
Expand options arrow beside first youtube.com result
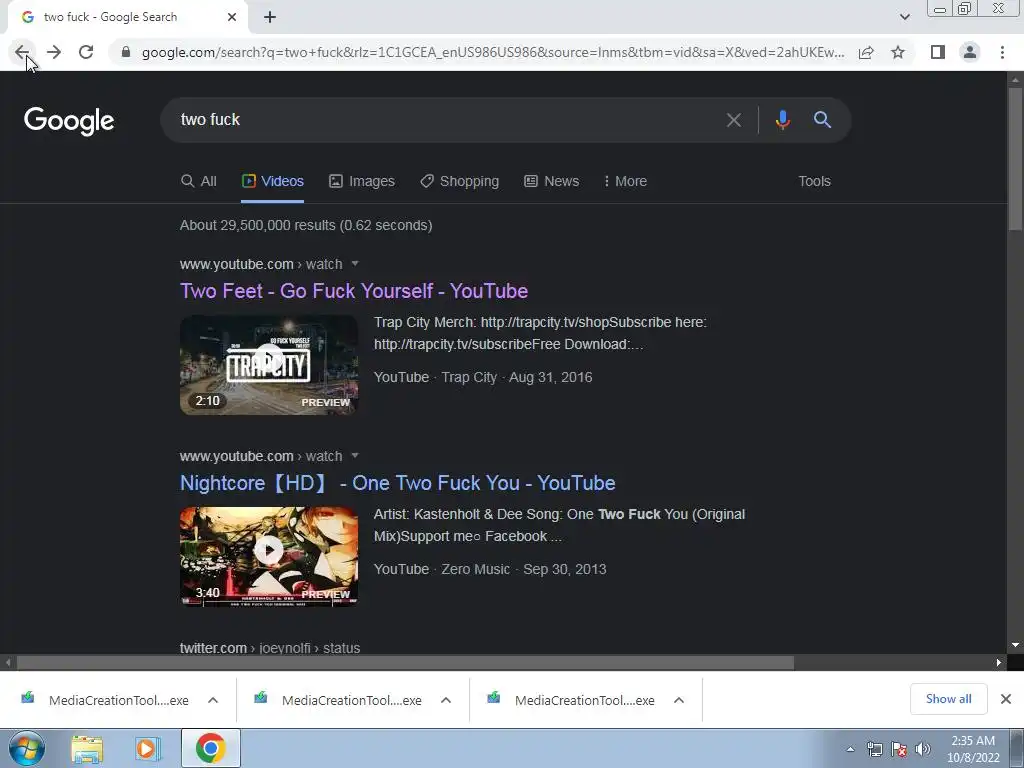(355, 264)
